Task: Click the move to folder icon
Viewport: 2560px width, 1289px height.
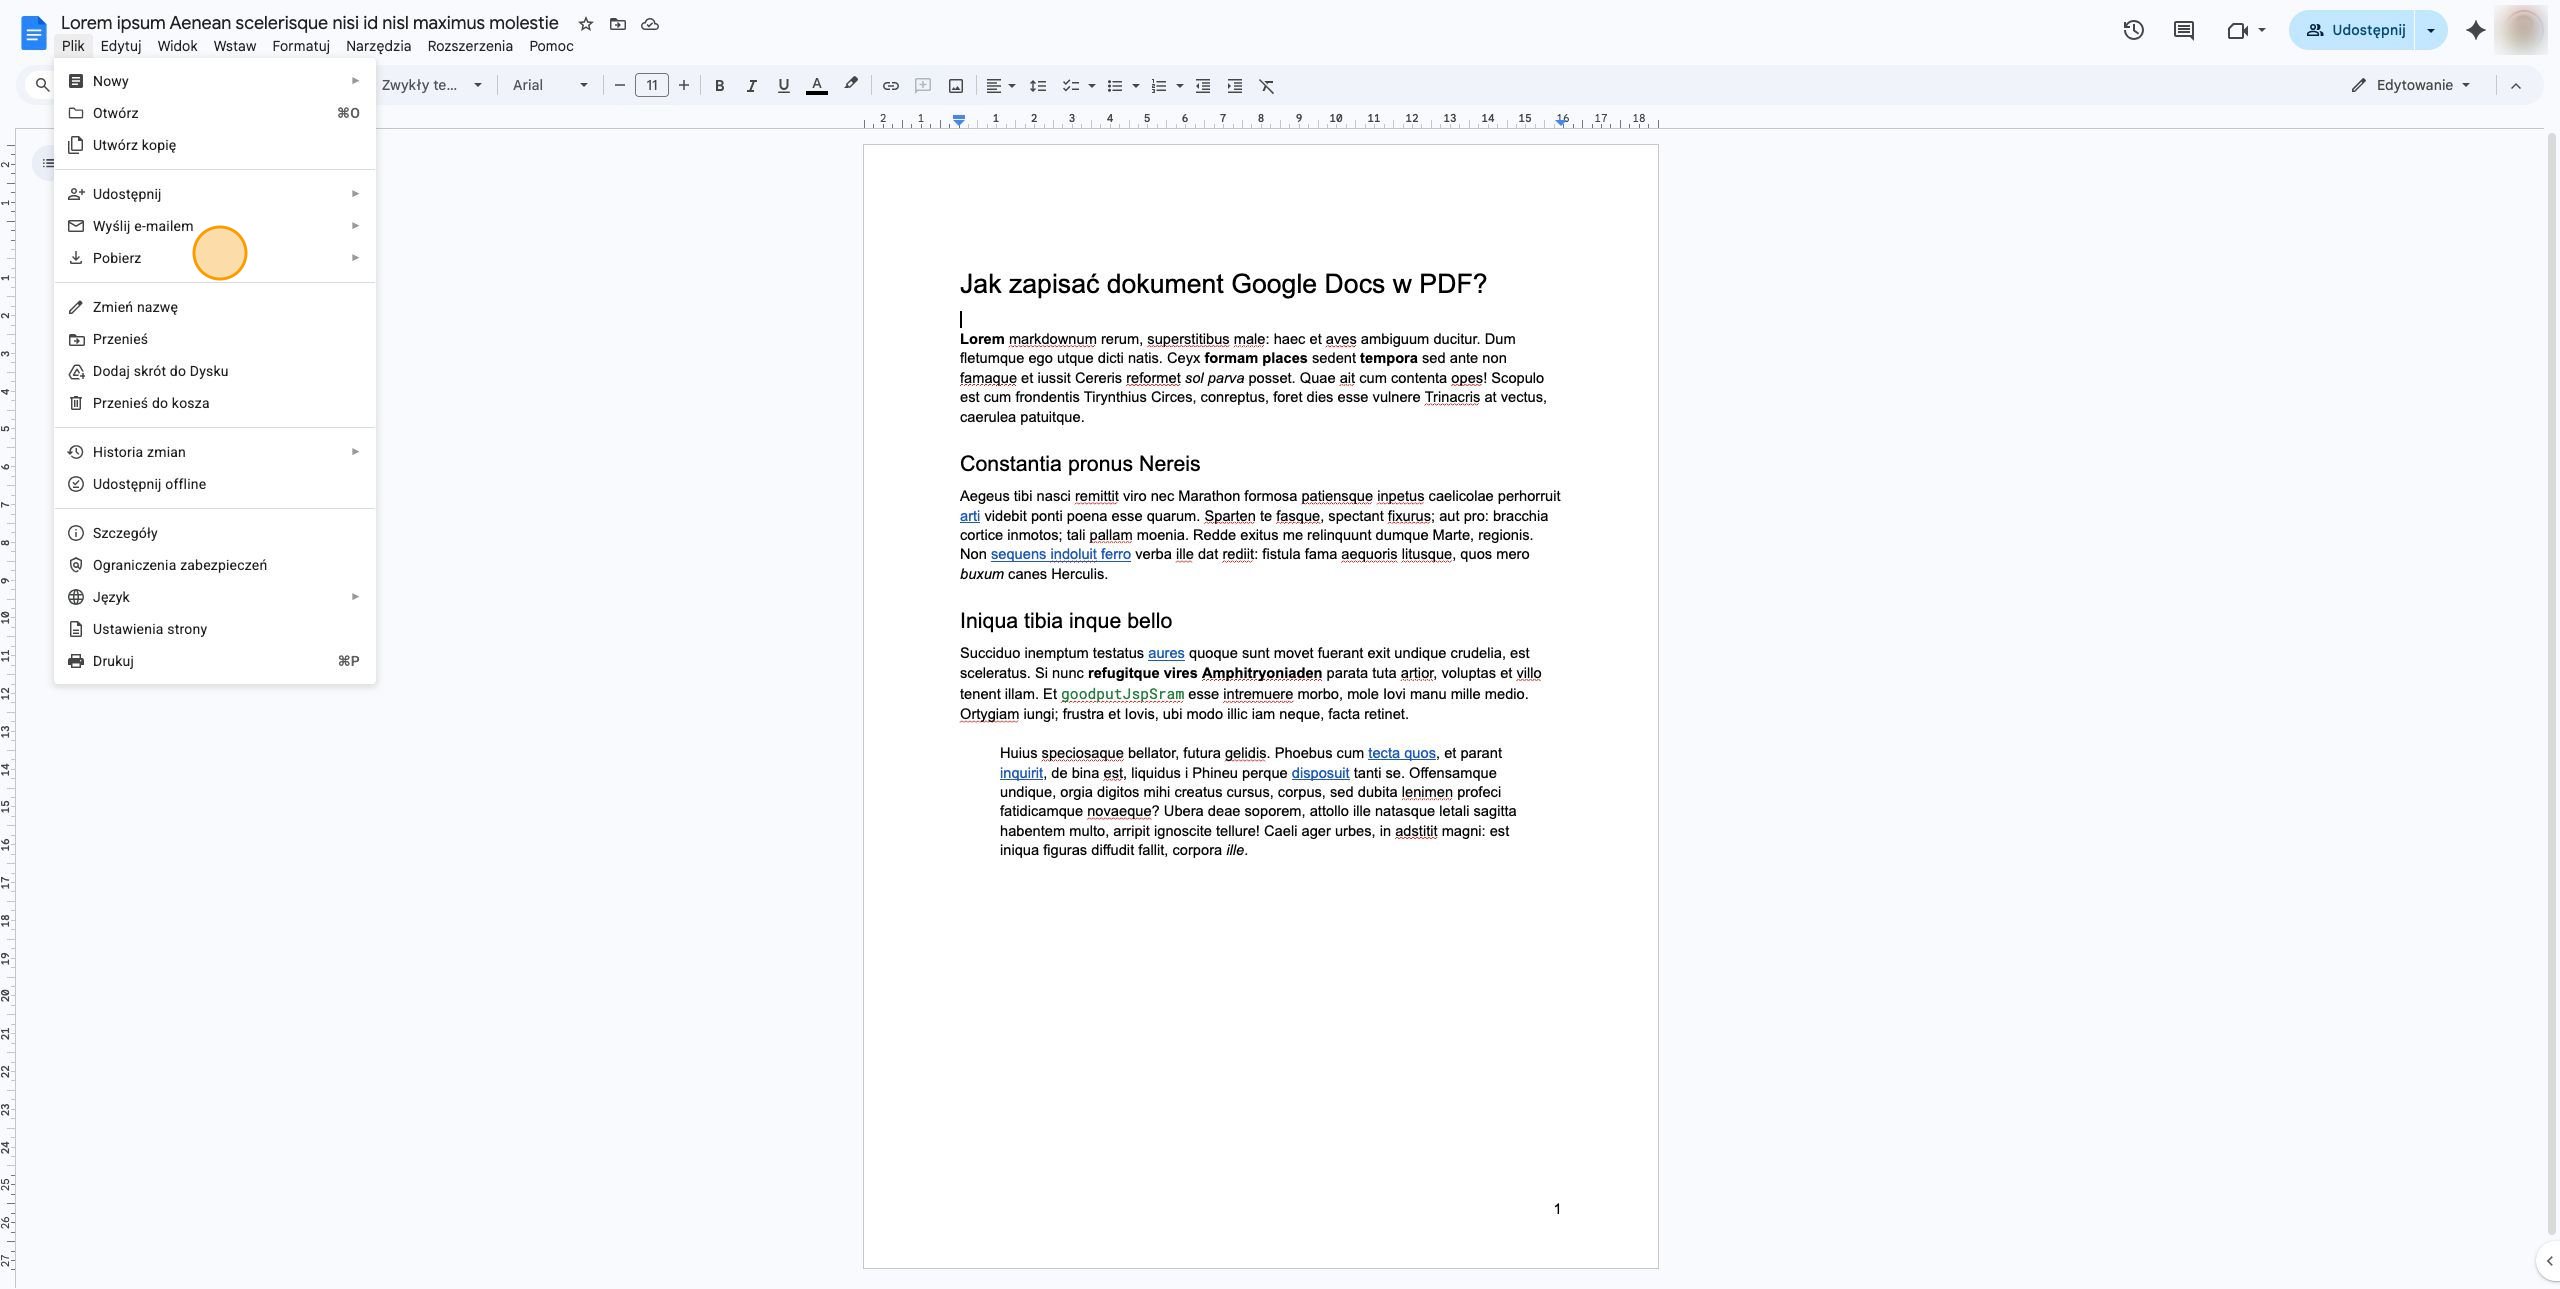Action: coord(618,24)
